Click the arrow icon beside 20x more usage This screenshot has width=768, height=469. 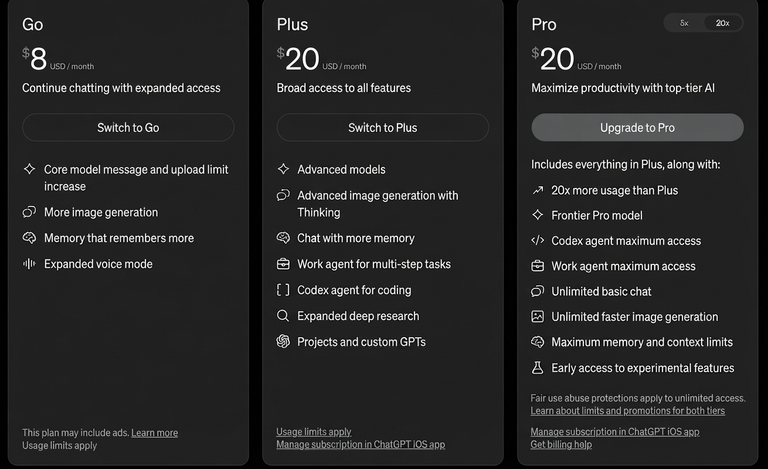point(538,190)
